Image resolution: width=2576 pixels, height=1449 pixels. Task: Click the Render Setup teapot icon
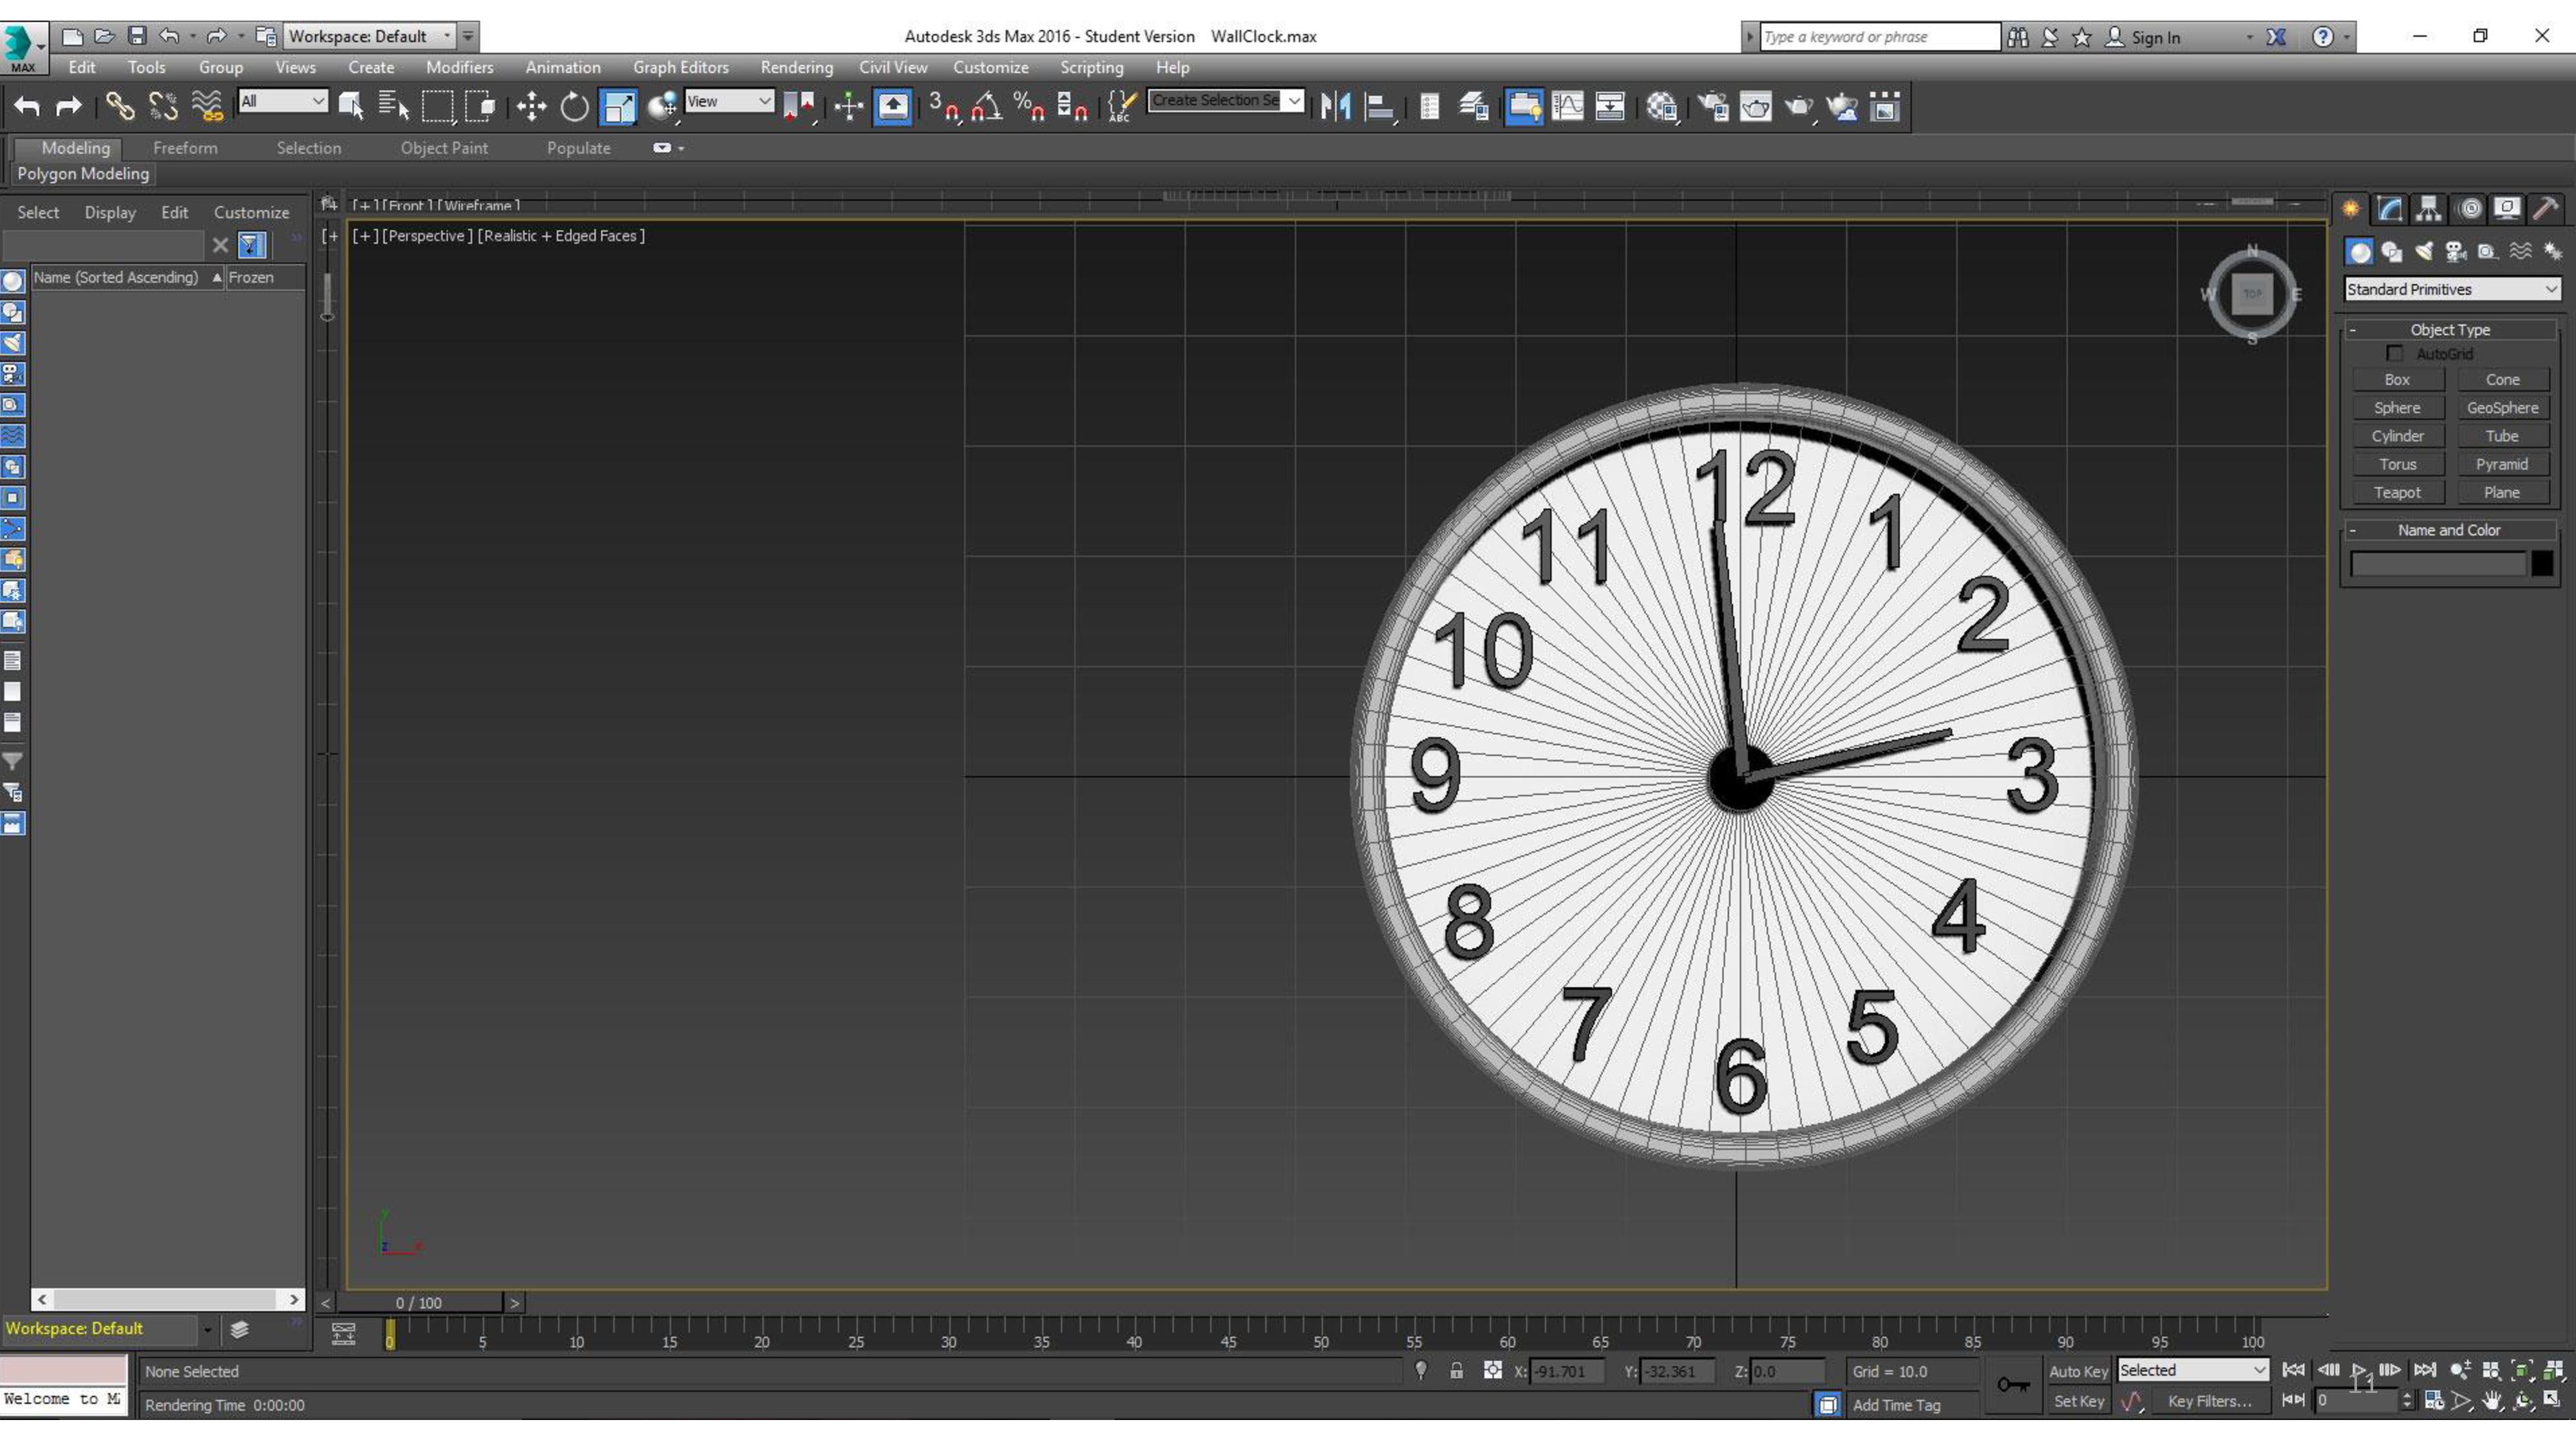click(1712, 106)
